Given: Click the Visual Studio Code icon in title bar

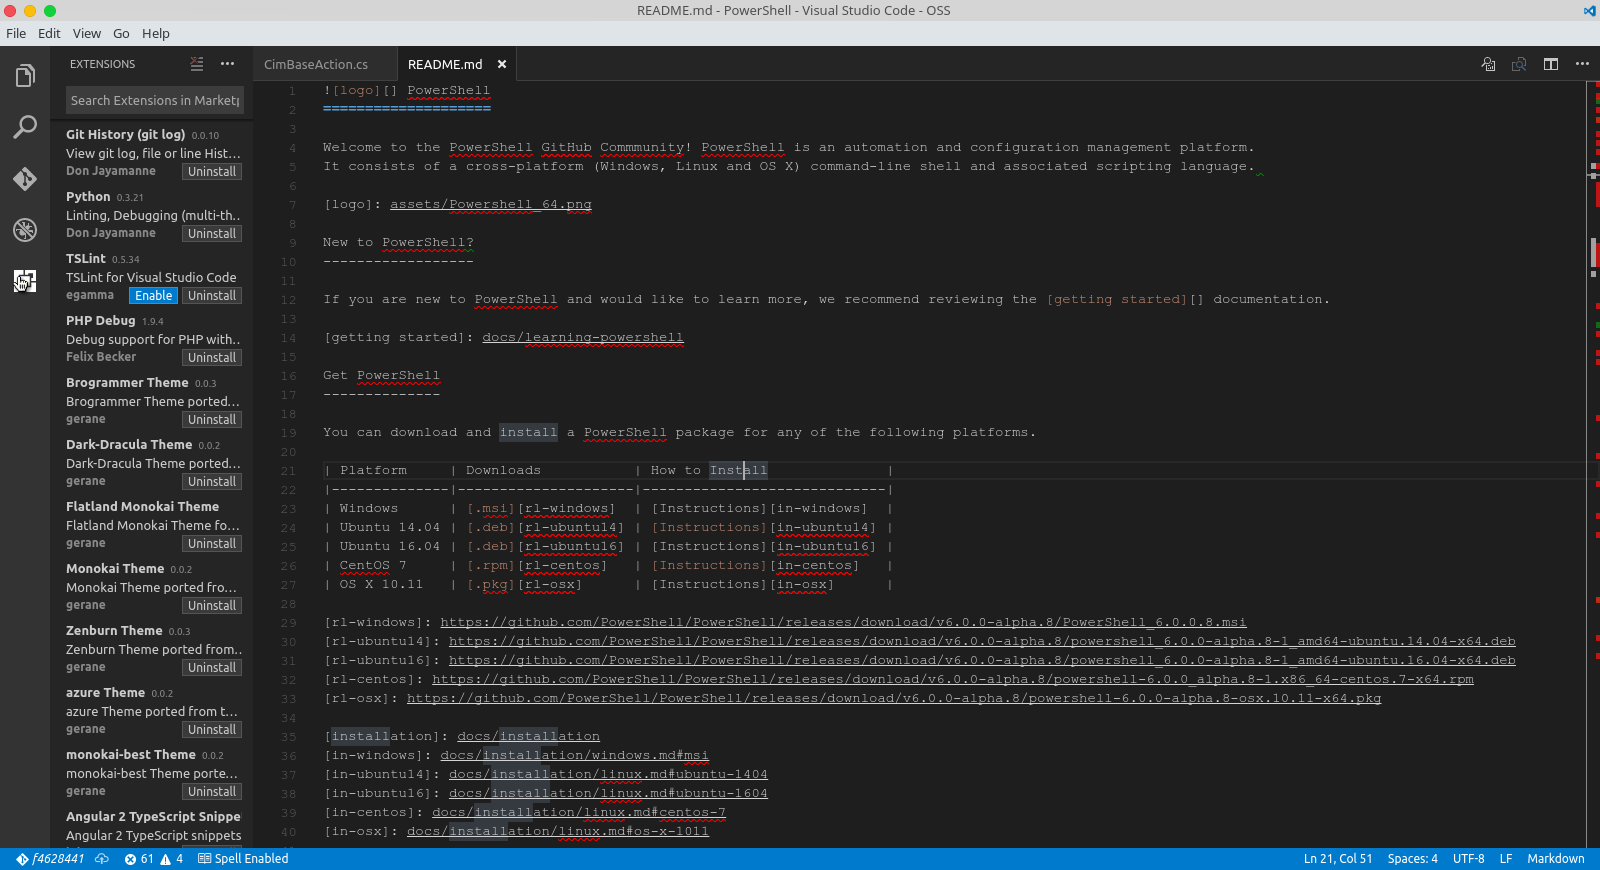Looking at the screenshot, I should pyautogui.click(x=1589, y=11).
